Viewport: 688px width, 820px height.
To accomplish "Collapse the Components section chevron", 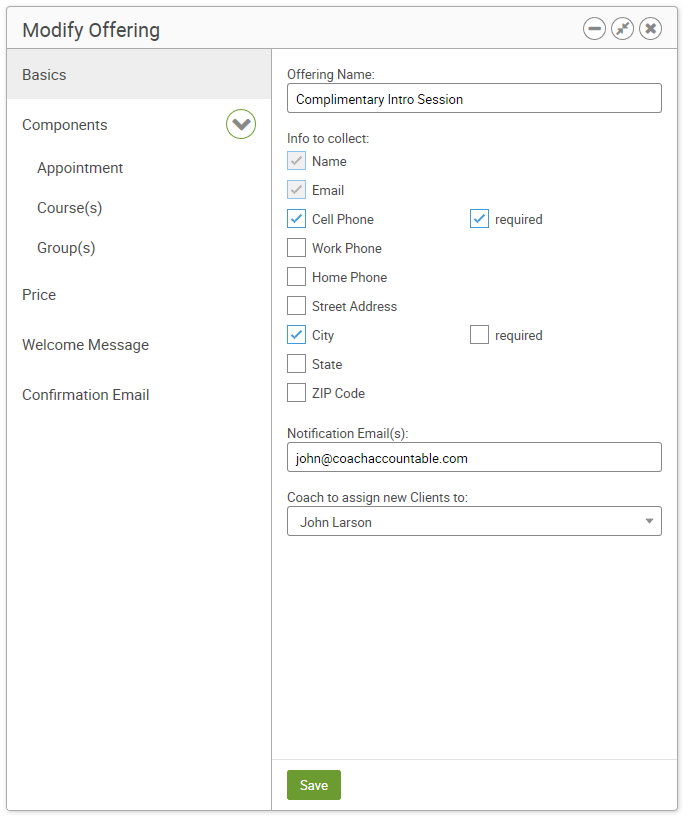I will [x=241, y=124].
